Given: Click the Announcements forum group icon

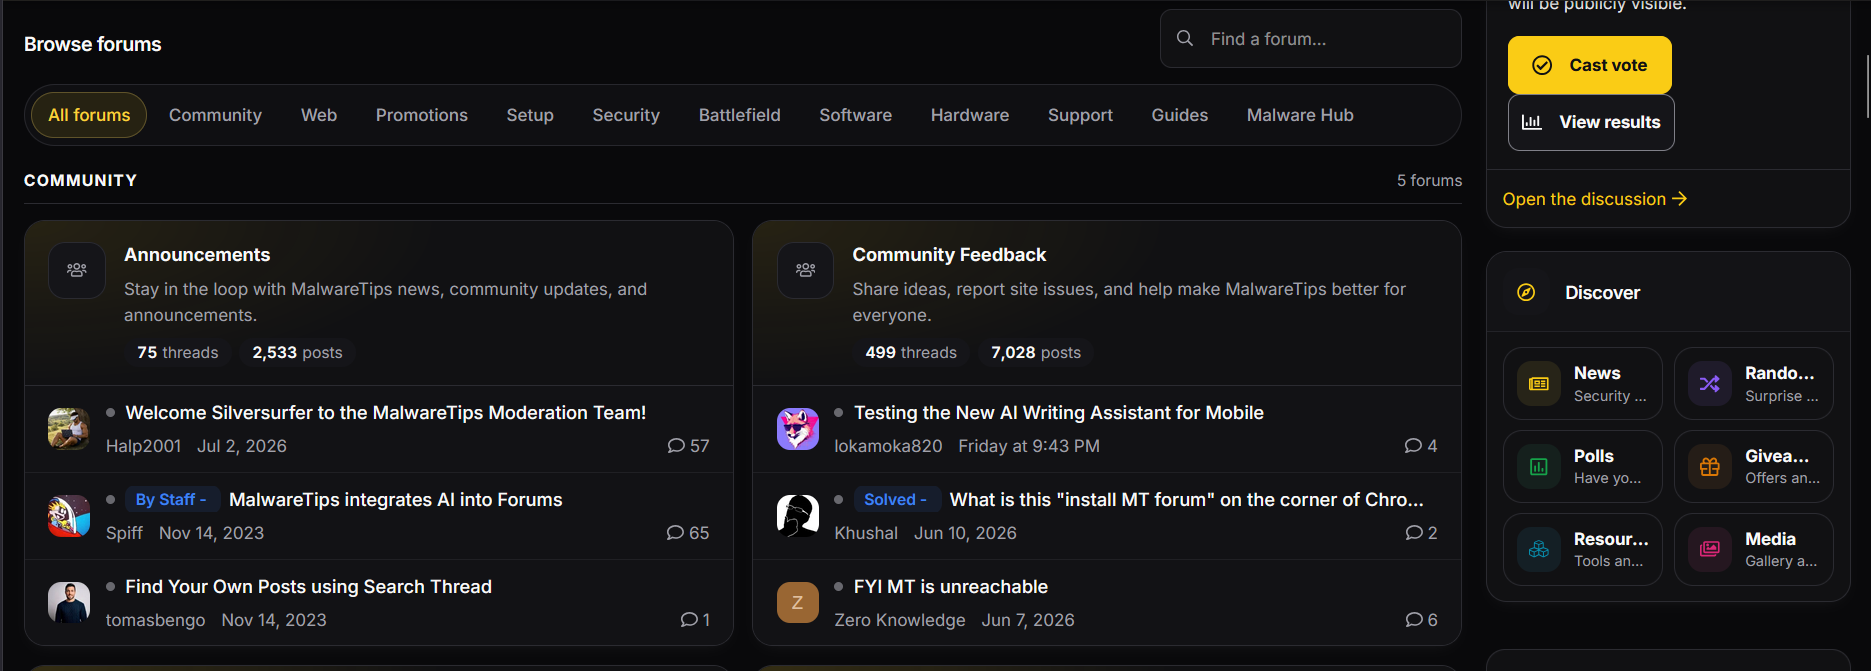Looking at the screenshot, I should [77, 270].
